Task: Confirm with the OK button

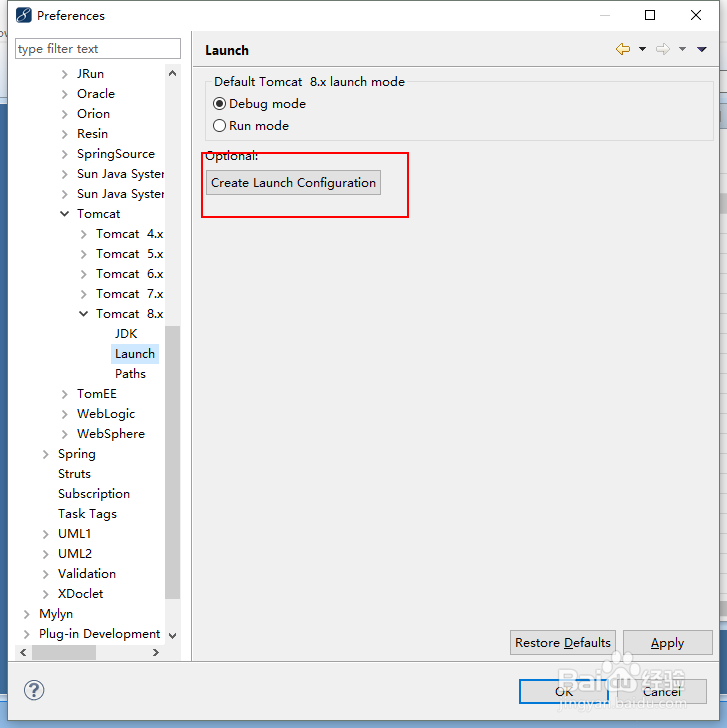Action: point(564,692)
